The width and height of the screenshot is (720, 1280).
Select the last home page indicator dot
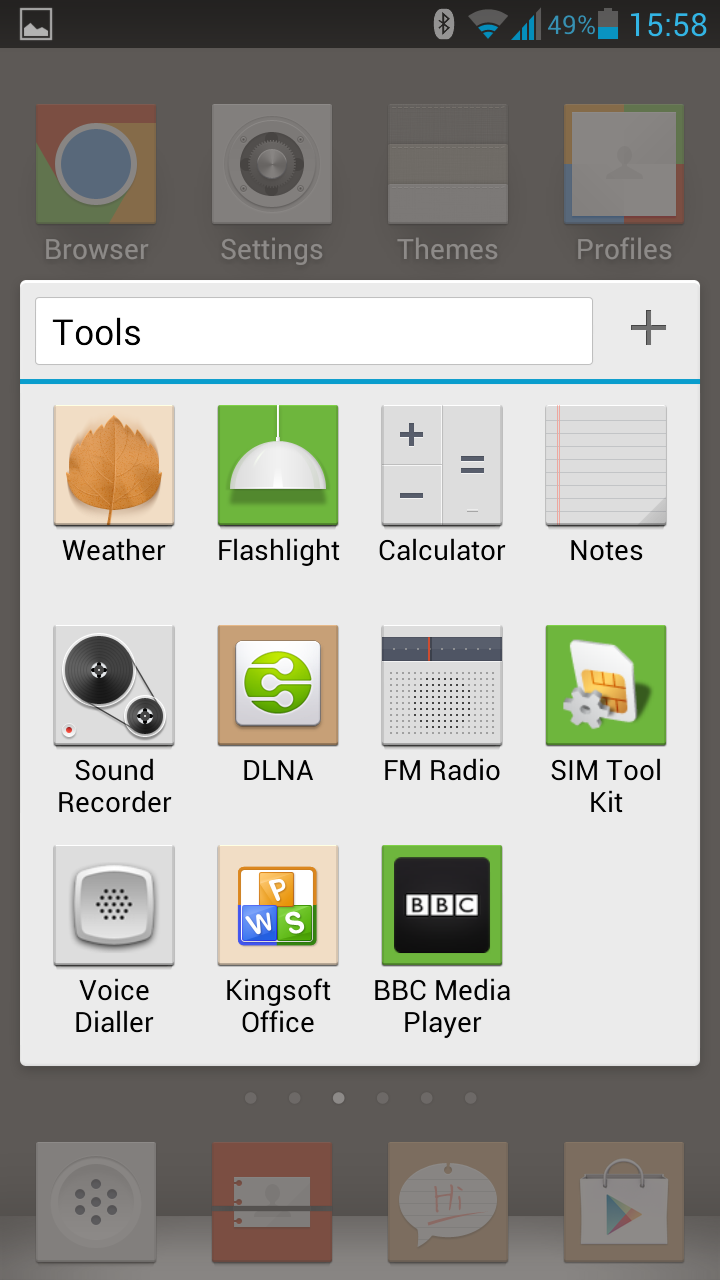pyautogui.click(x=470, y=1098)
